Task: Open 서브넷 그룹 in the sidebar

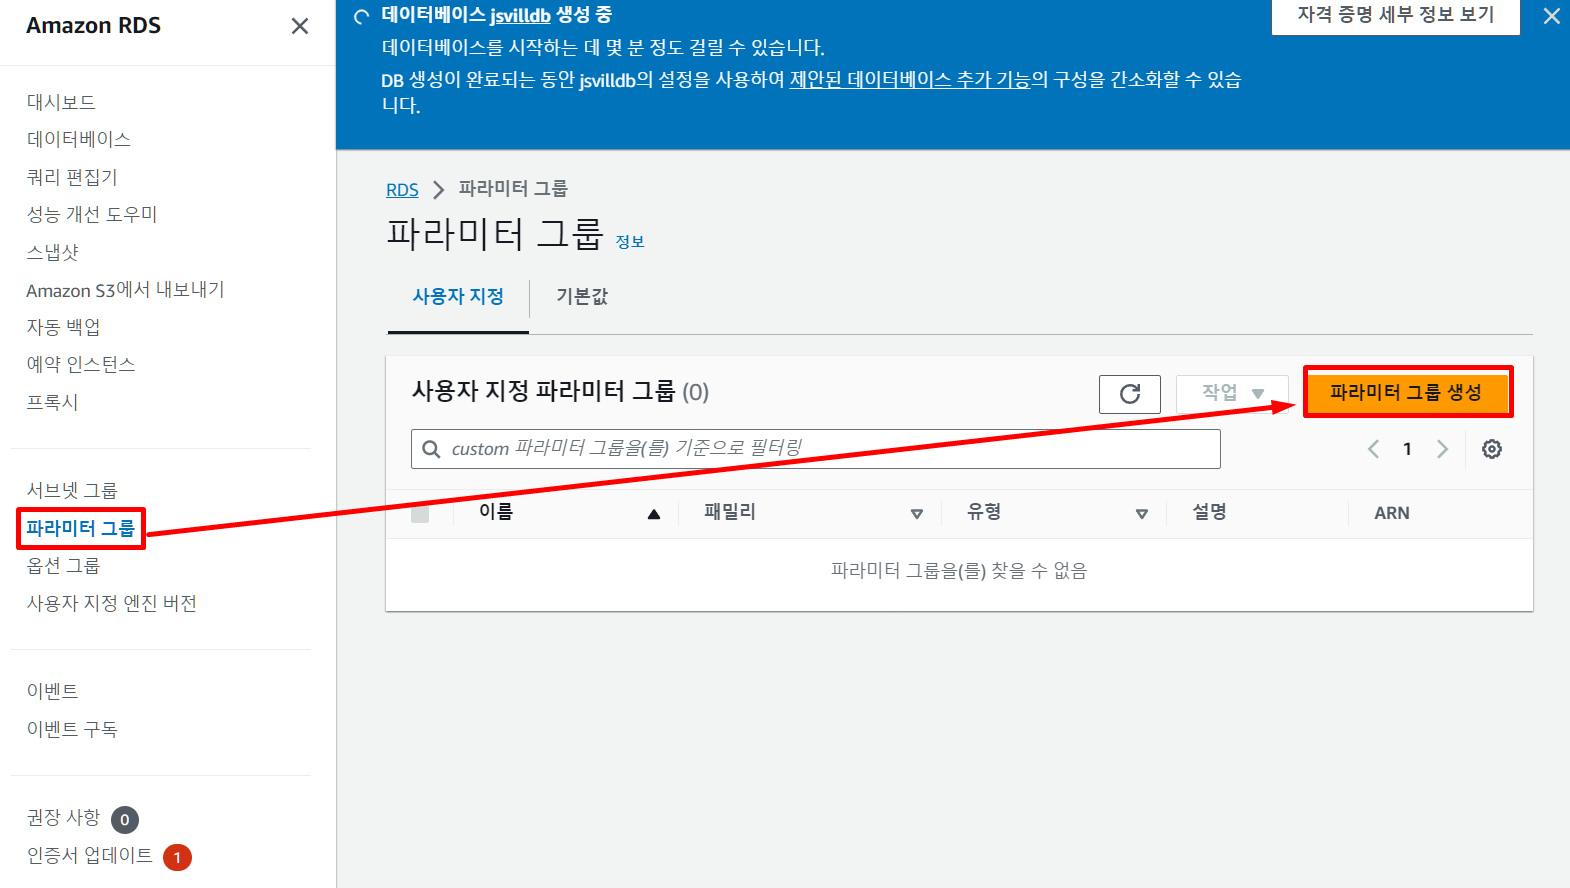Action: coord(72,490)
